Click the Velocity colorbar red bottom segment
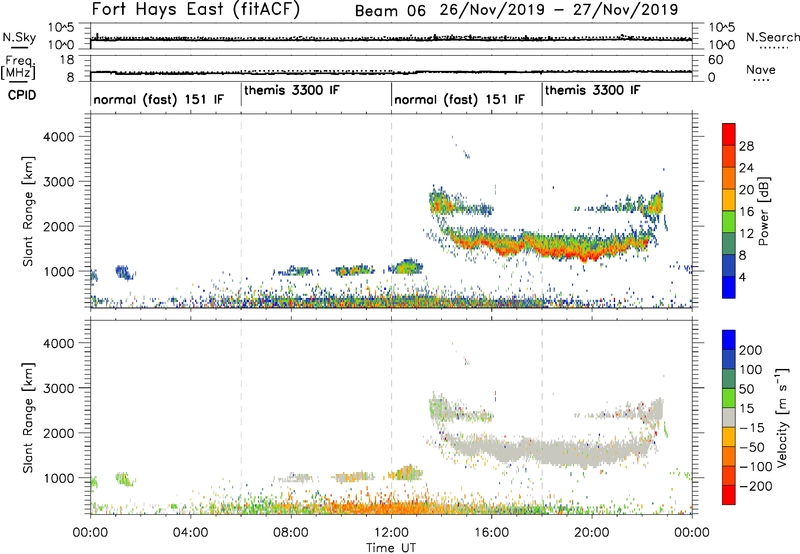 [729, 495]
